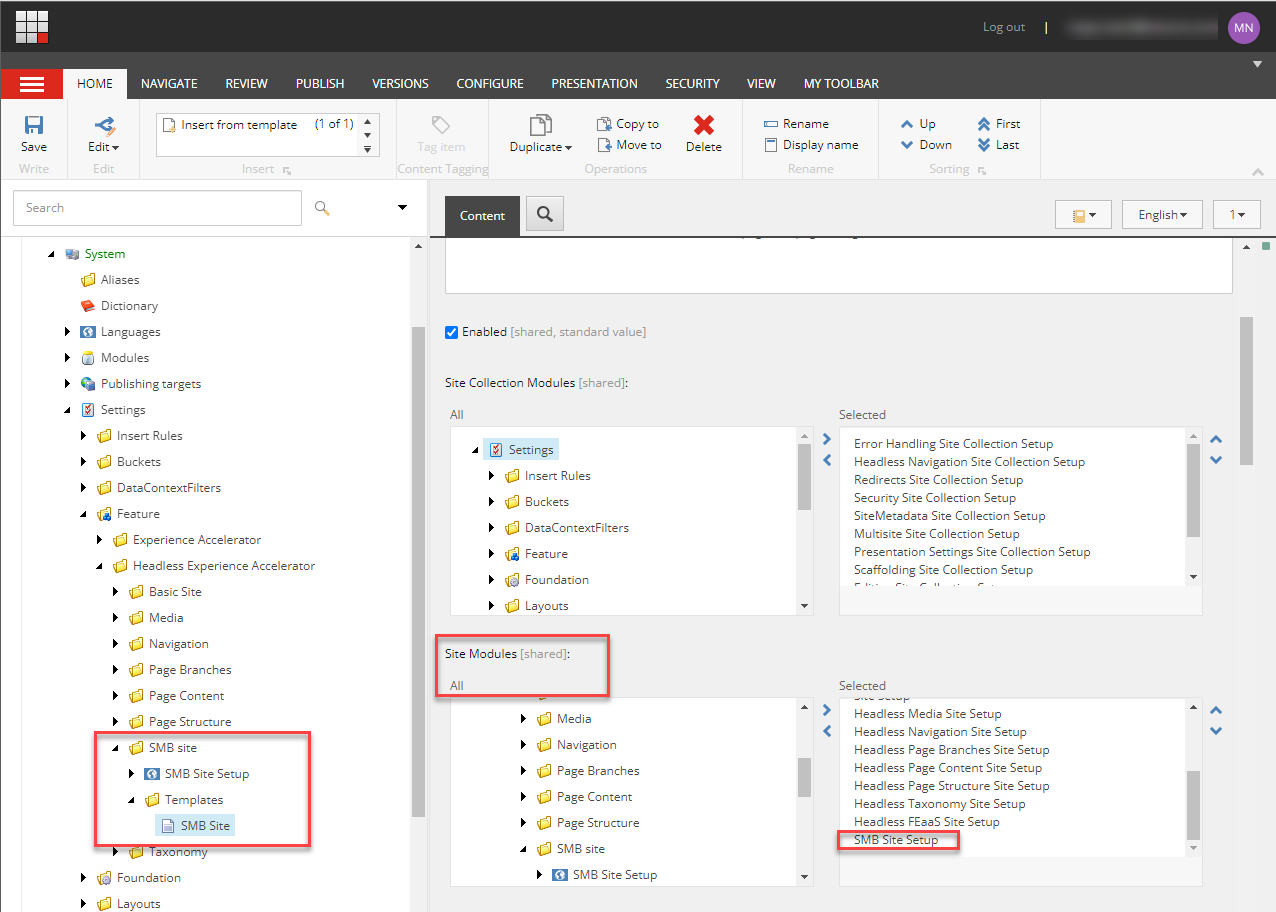Move selected Site module down
This screenshot has height=912, width=1276.
pos(1216,731)
